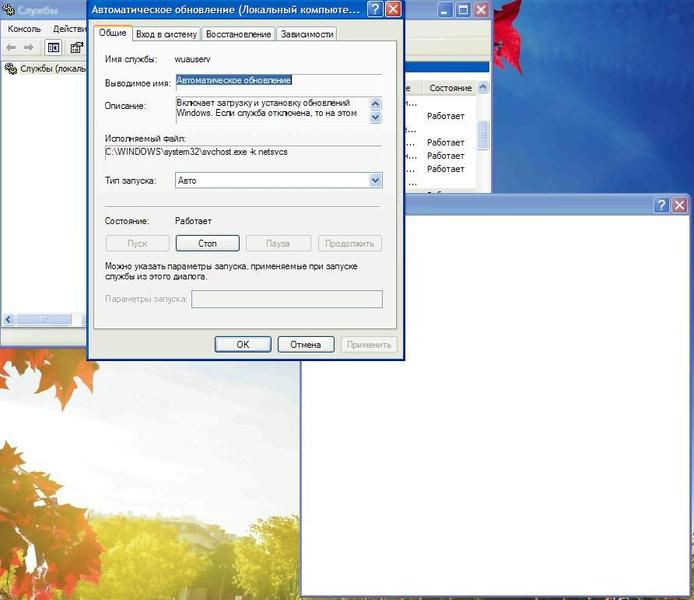Click the Состояние column header
This screenshot has width=694, height=600.
[x=449, y=88]
